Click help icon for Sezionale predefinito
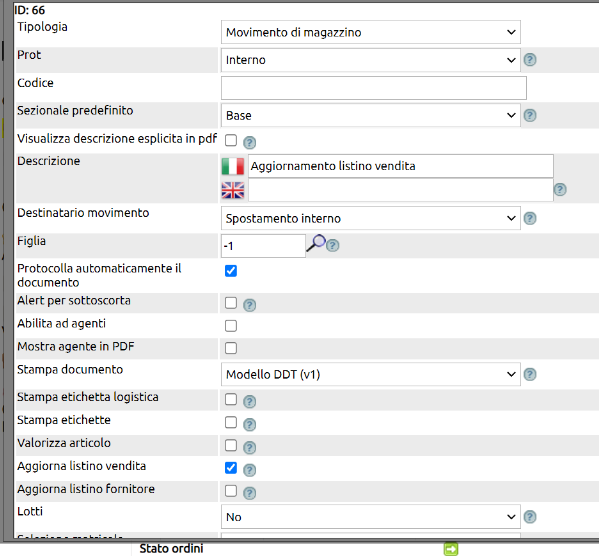This screenshot has height=556, width=599. point(530,115)
